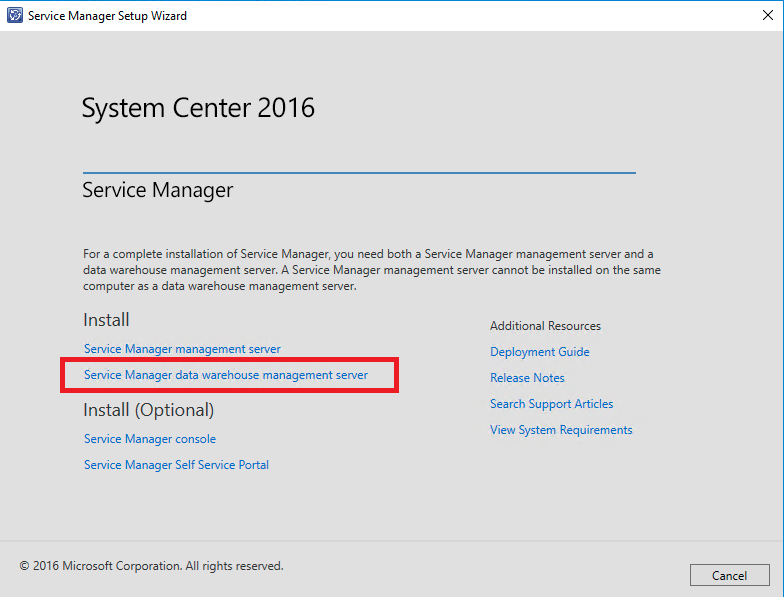Screen dimensions: 784x597
Task: Install the Service Manager console
Action: coord(150,439)
